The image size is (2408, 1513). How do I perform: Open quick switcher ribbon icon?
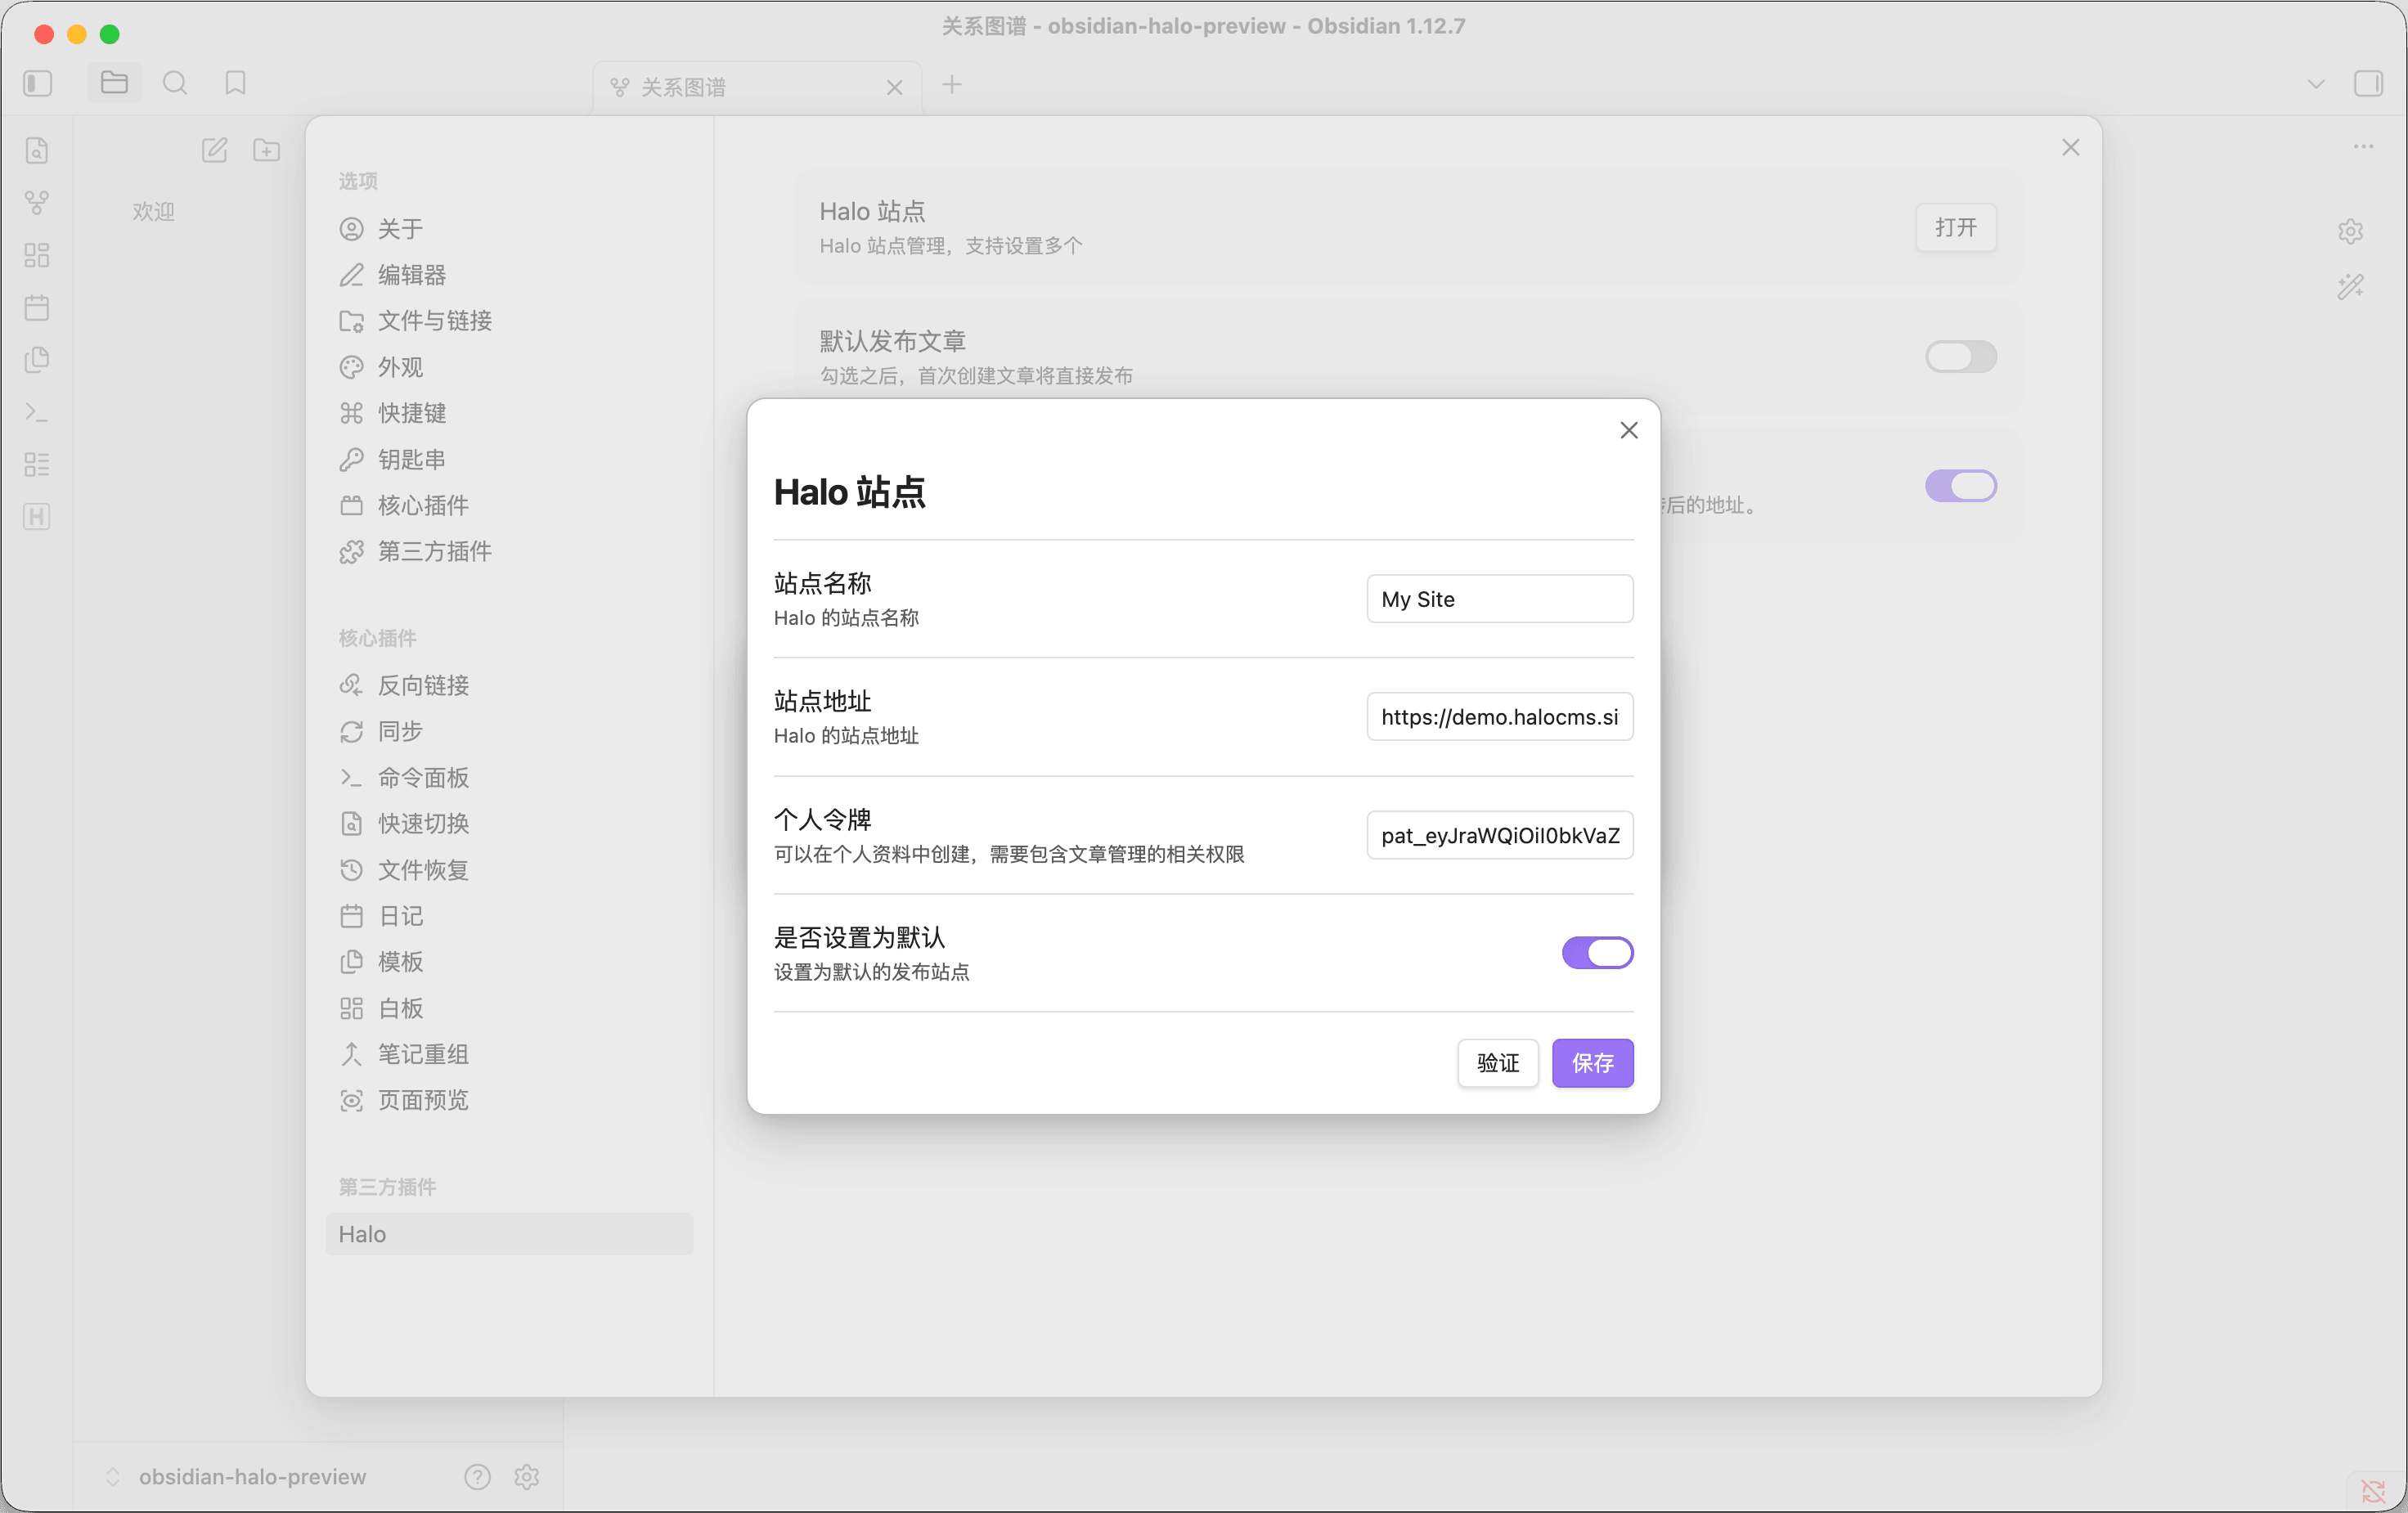[x=37, y=150]
